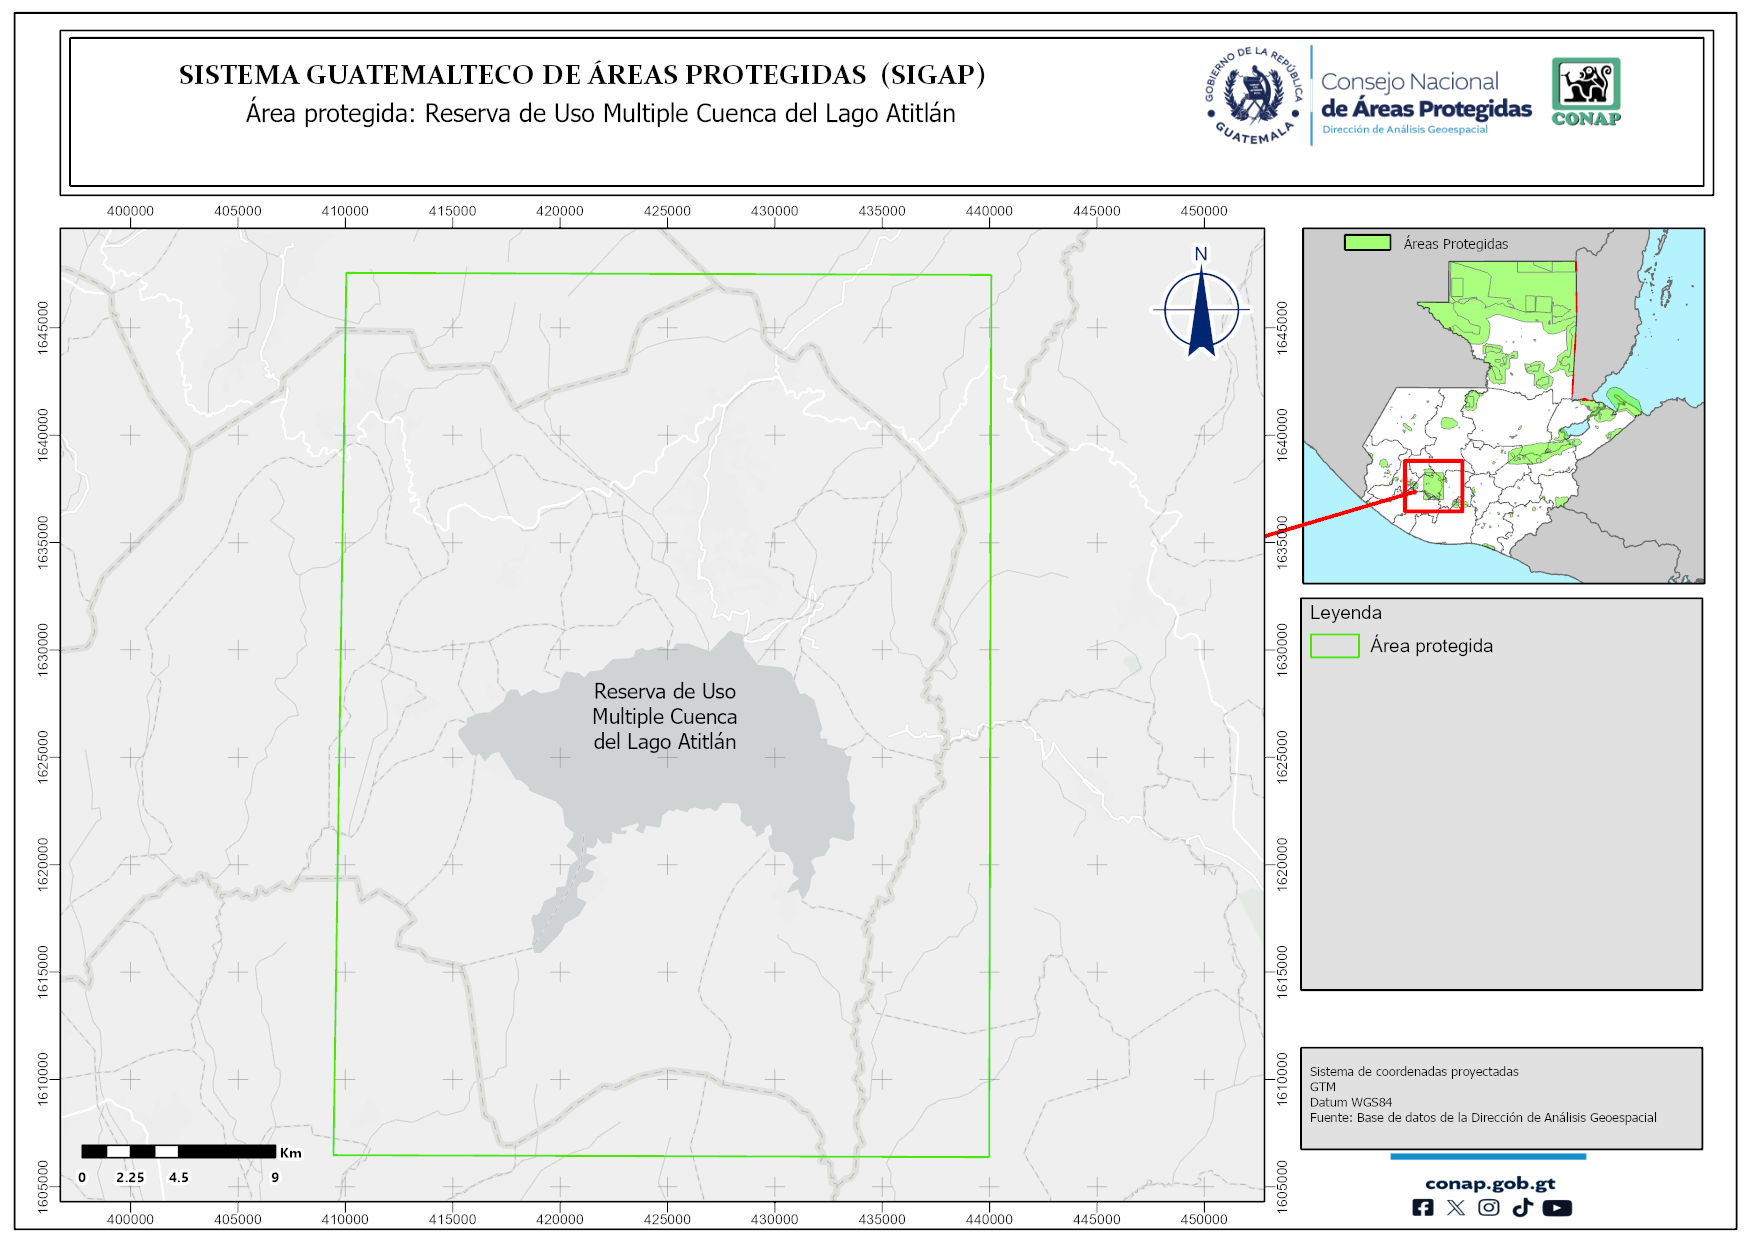Click the TikTok icon
The image size is (1754, 1240).
[1522, 1208]
